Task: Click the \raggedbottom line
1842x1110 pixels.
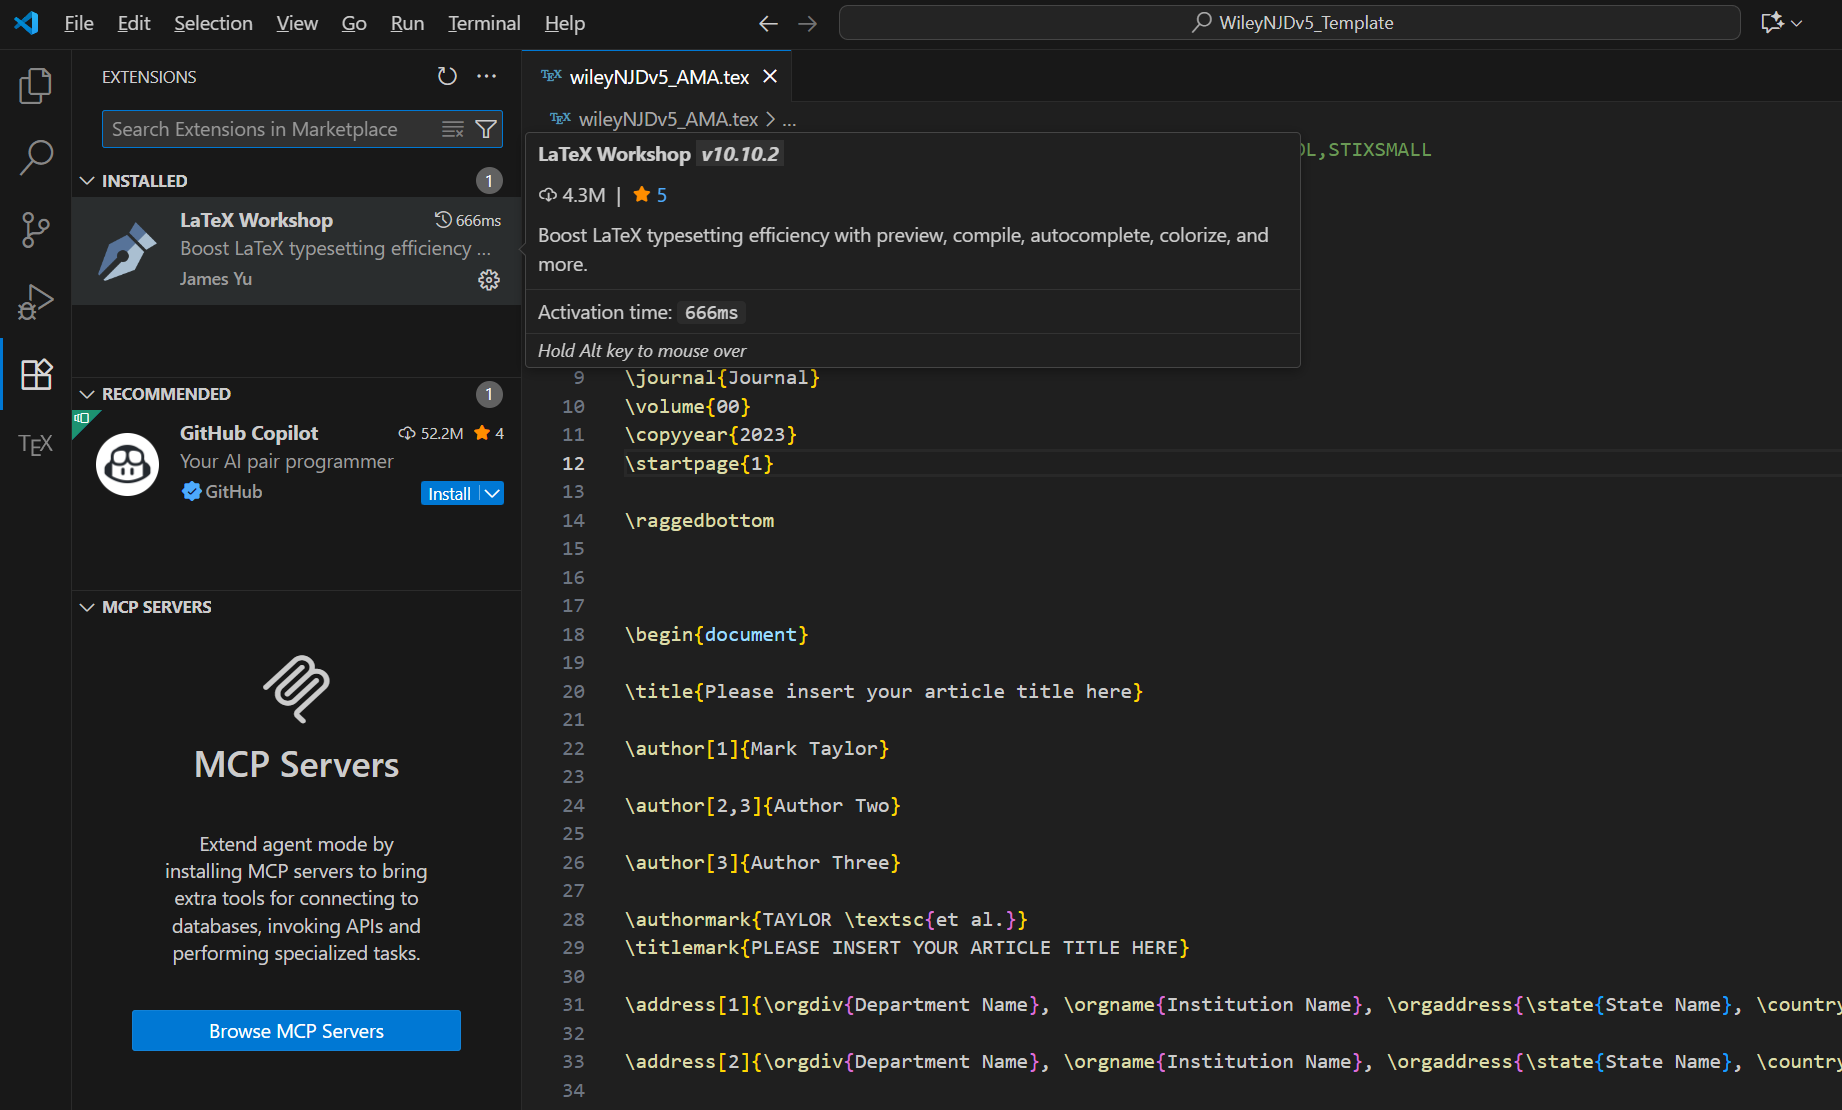Action: click(699, 521)
